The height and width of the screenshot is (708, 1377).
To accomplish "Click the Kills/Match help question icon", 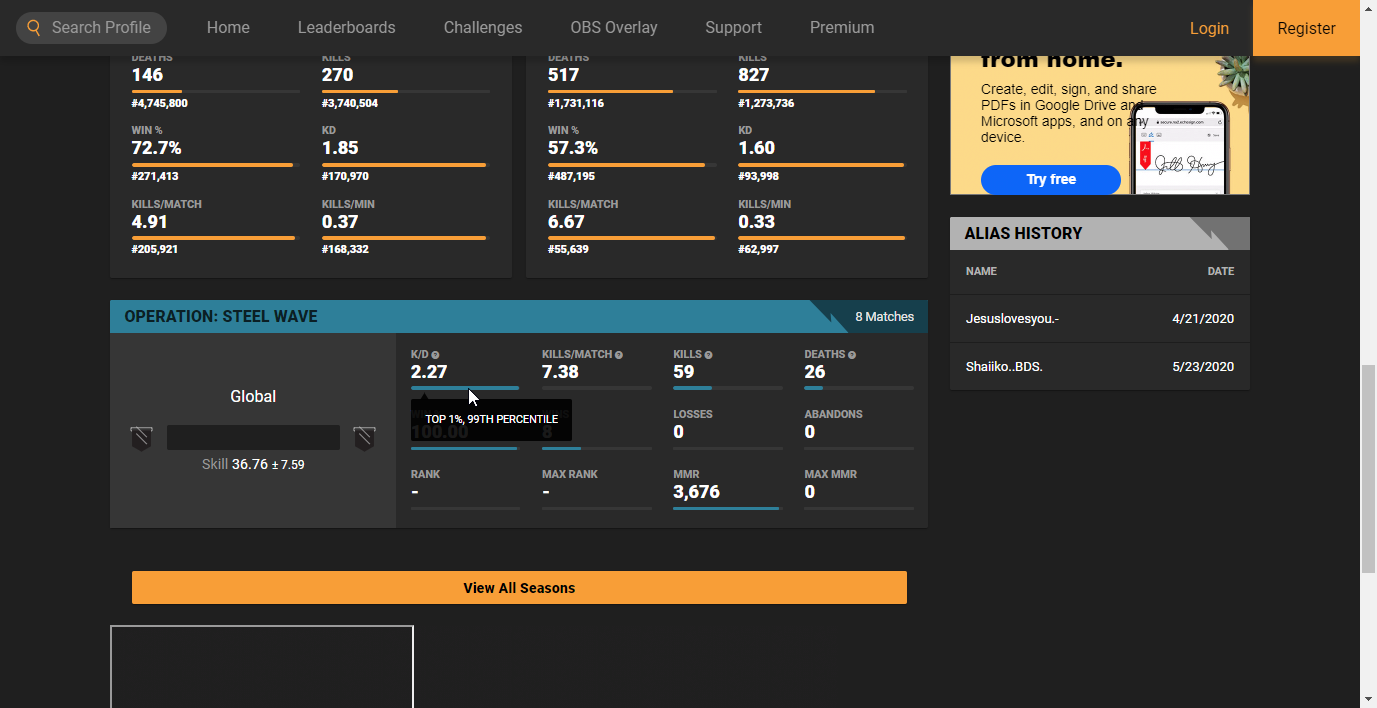I will click(x=619, y=355).
